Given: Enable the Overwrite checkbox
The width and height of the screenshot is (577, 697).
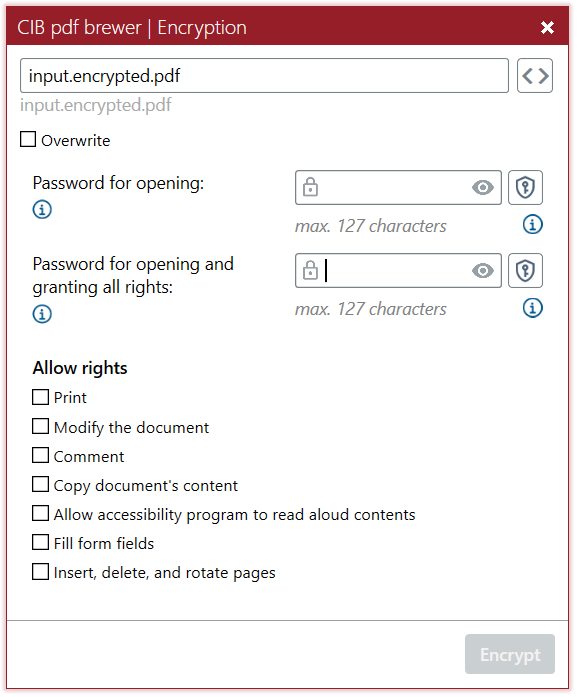Looking at the screenshot, I should [x=28, y=139].
